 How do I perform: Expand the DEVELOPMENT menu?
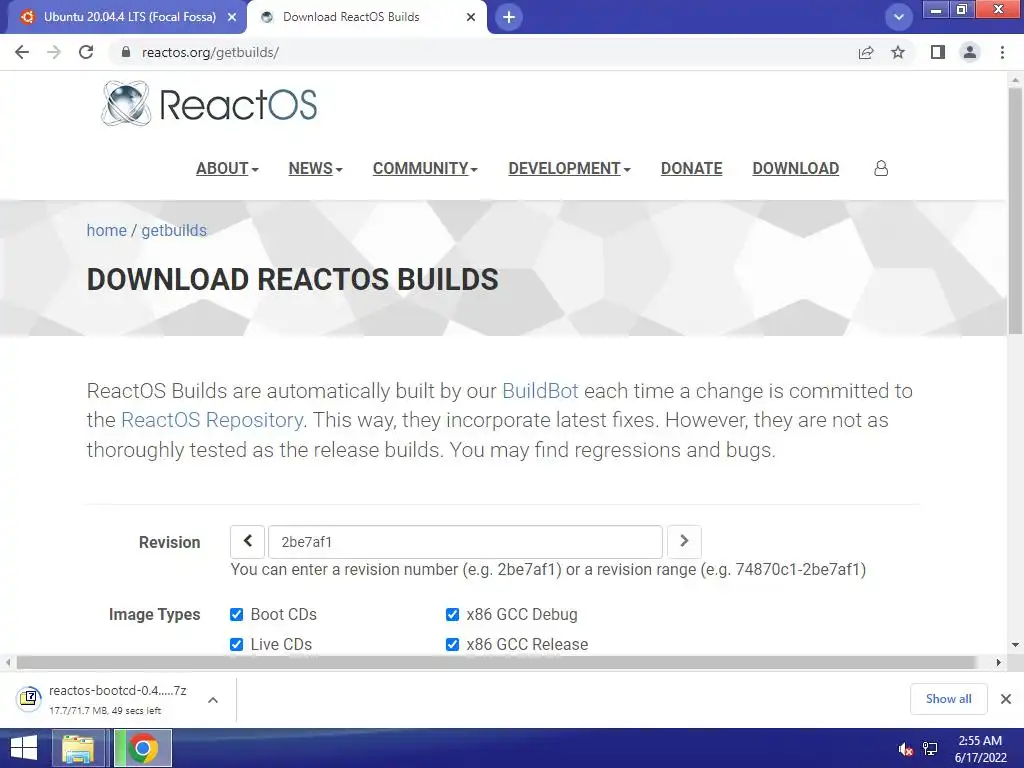[569, 168]
